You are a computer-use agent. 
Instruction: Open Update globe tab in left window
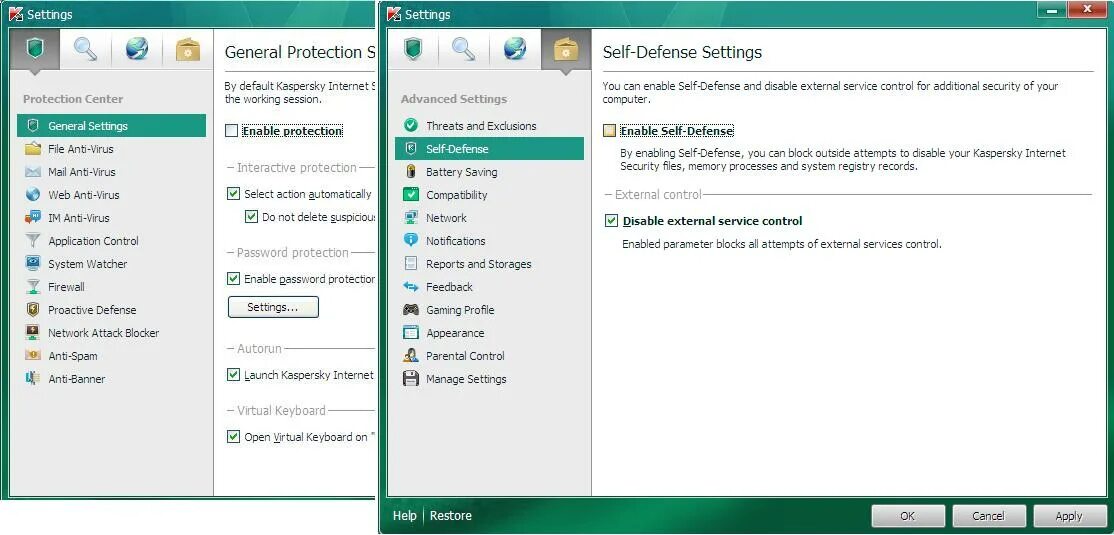[136, 50]
